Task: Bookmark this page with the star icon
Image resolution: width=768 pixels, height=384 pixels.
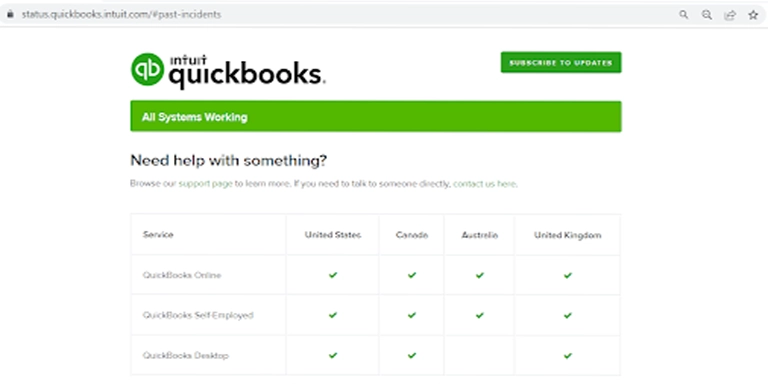Action: [753, 15]
